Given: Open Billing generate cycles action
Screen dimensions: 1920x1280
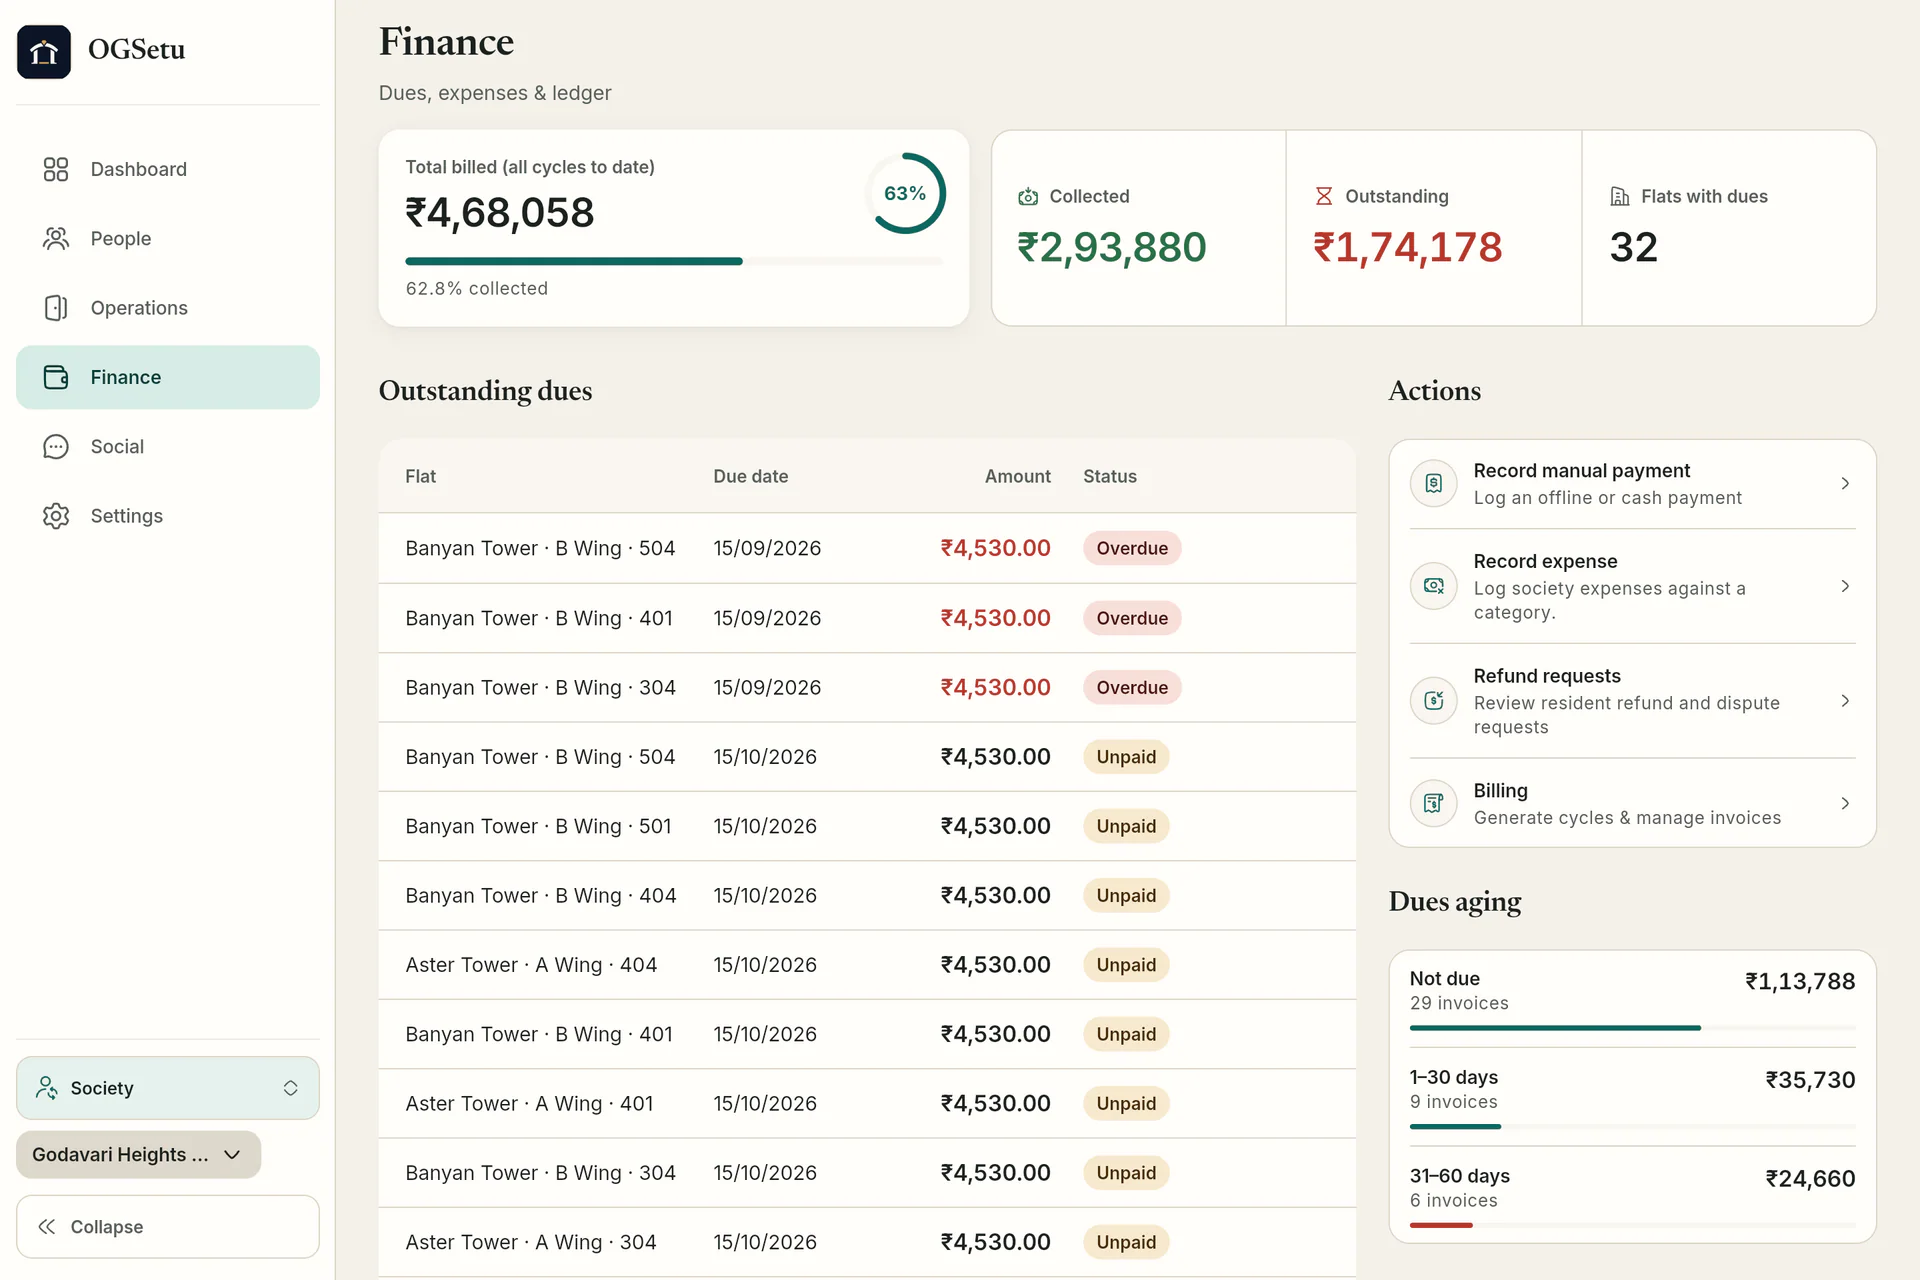Looking at the screenshot, I should pyautogui.click(x=1632, y=803).
